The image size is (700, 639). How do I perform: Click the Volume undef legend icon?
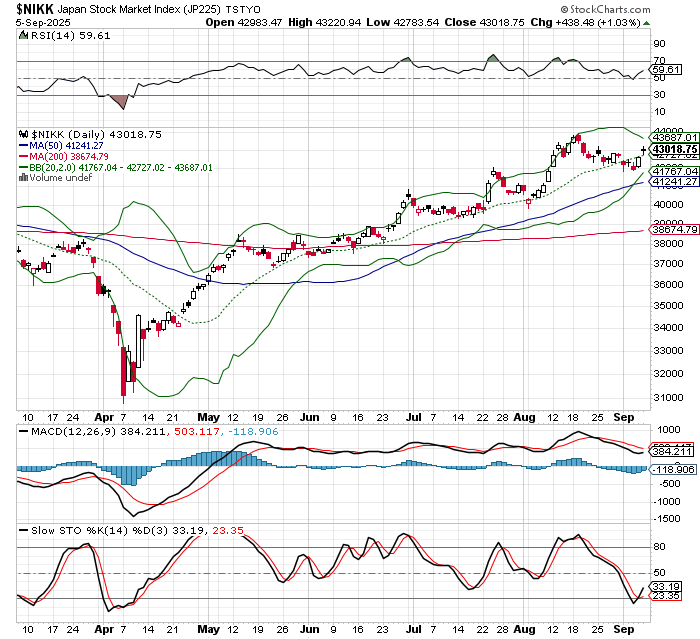tap(23, 178)
